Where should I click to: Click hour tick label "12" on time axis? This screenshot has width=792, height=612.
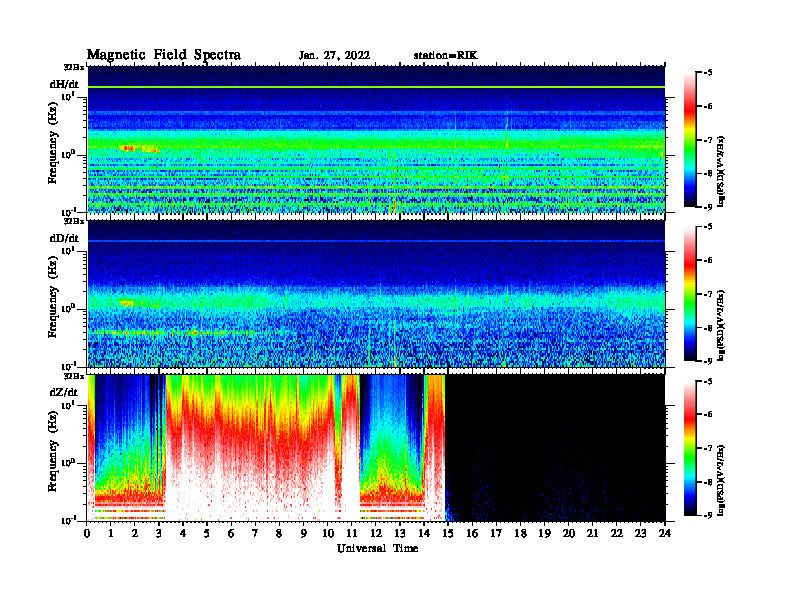(x=376, y=534)
